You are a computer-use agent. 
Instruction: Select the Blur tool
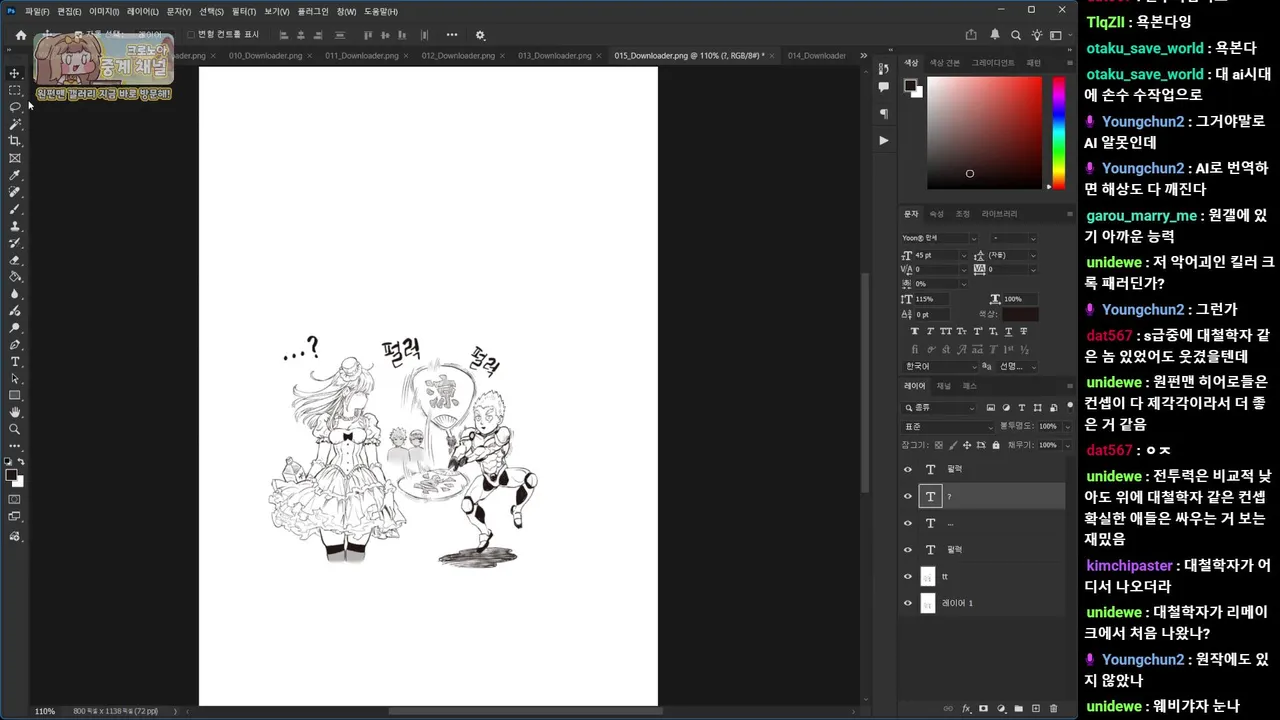pos(14,294)
